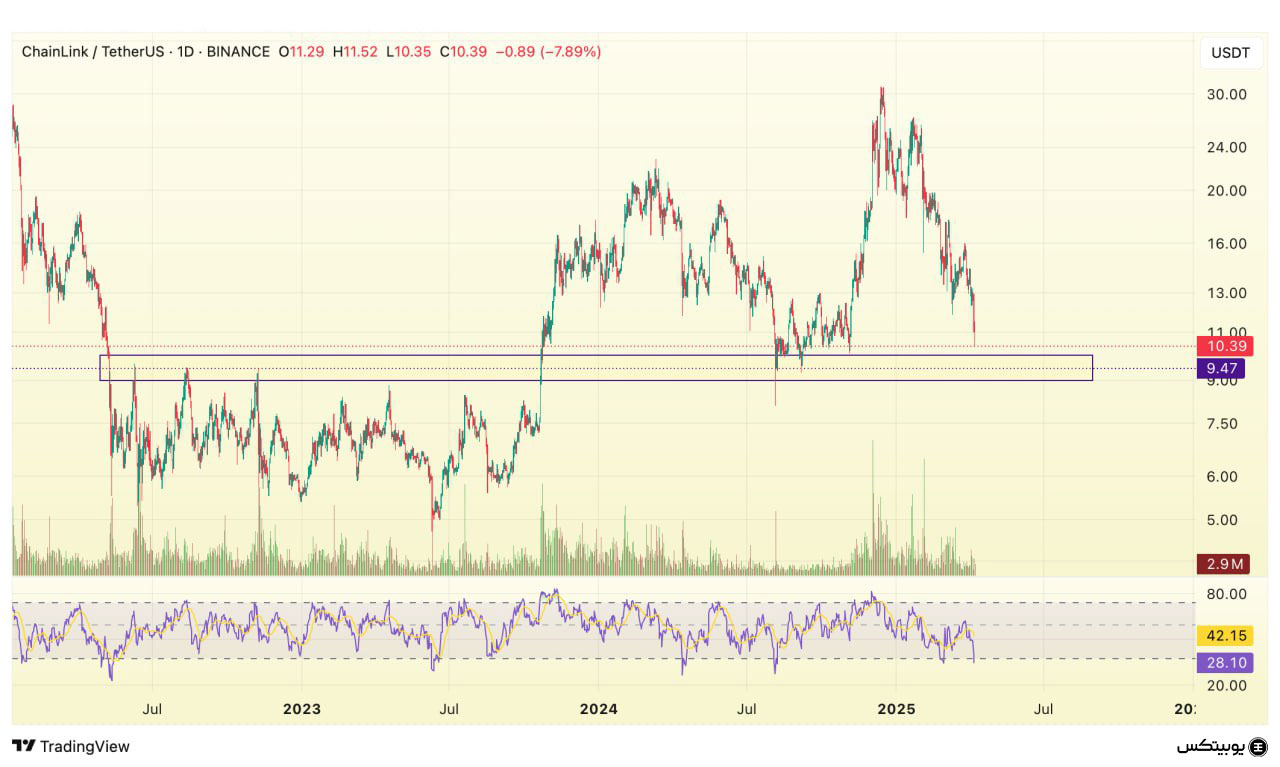Click the −0.89 (−7.89%) change value

click(546, 52)
